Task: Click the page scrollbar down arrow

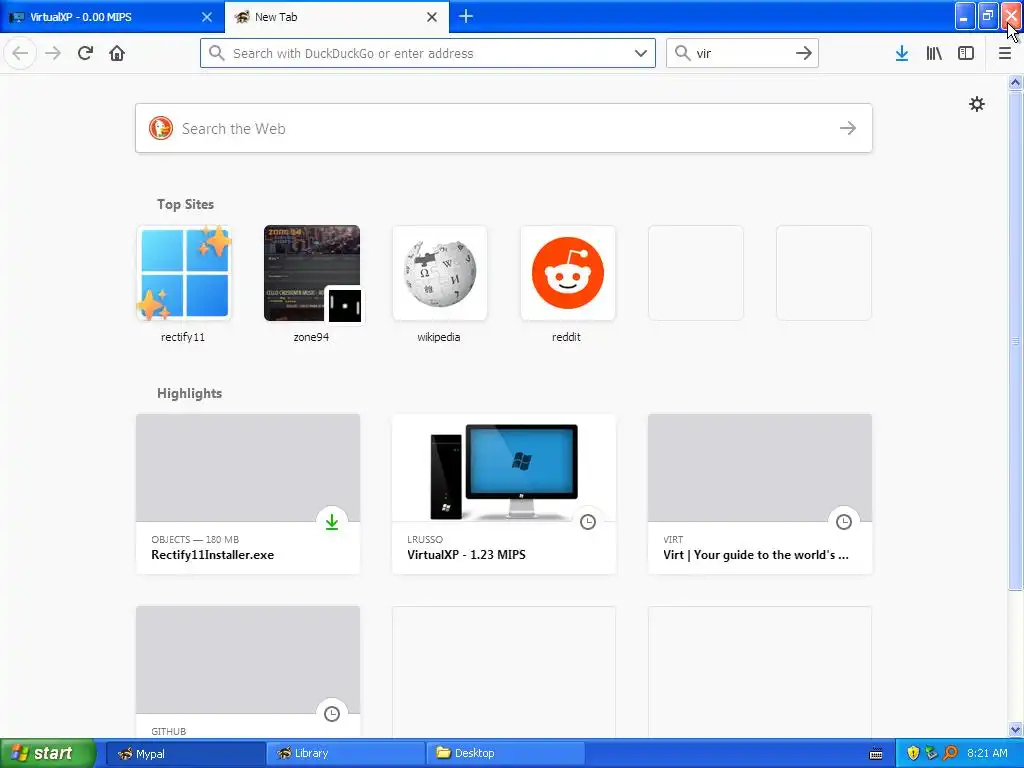Action: (x=1015, y=730)
